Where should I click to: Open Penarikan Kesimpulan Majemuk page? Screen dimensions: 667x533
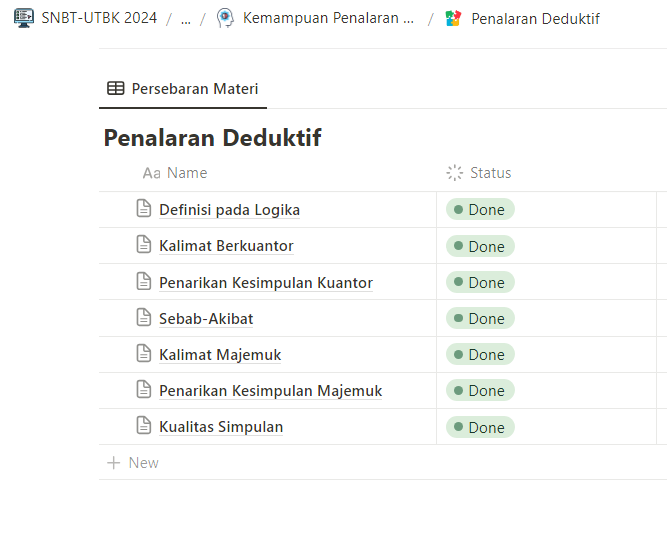(x=271, y=390)
